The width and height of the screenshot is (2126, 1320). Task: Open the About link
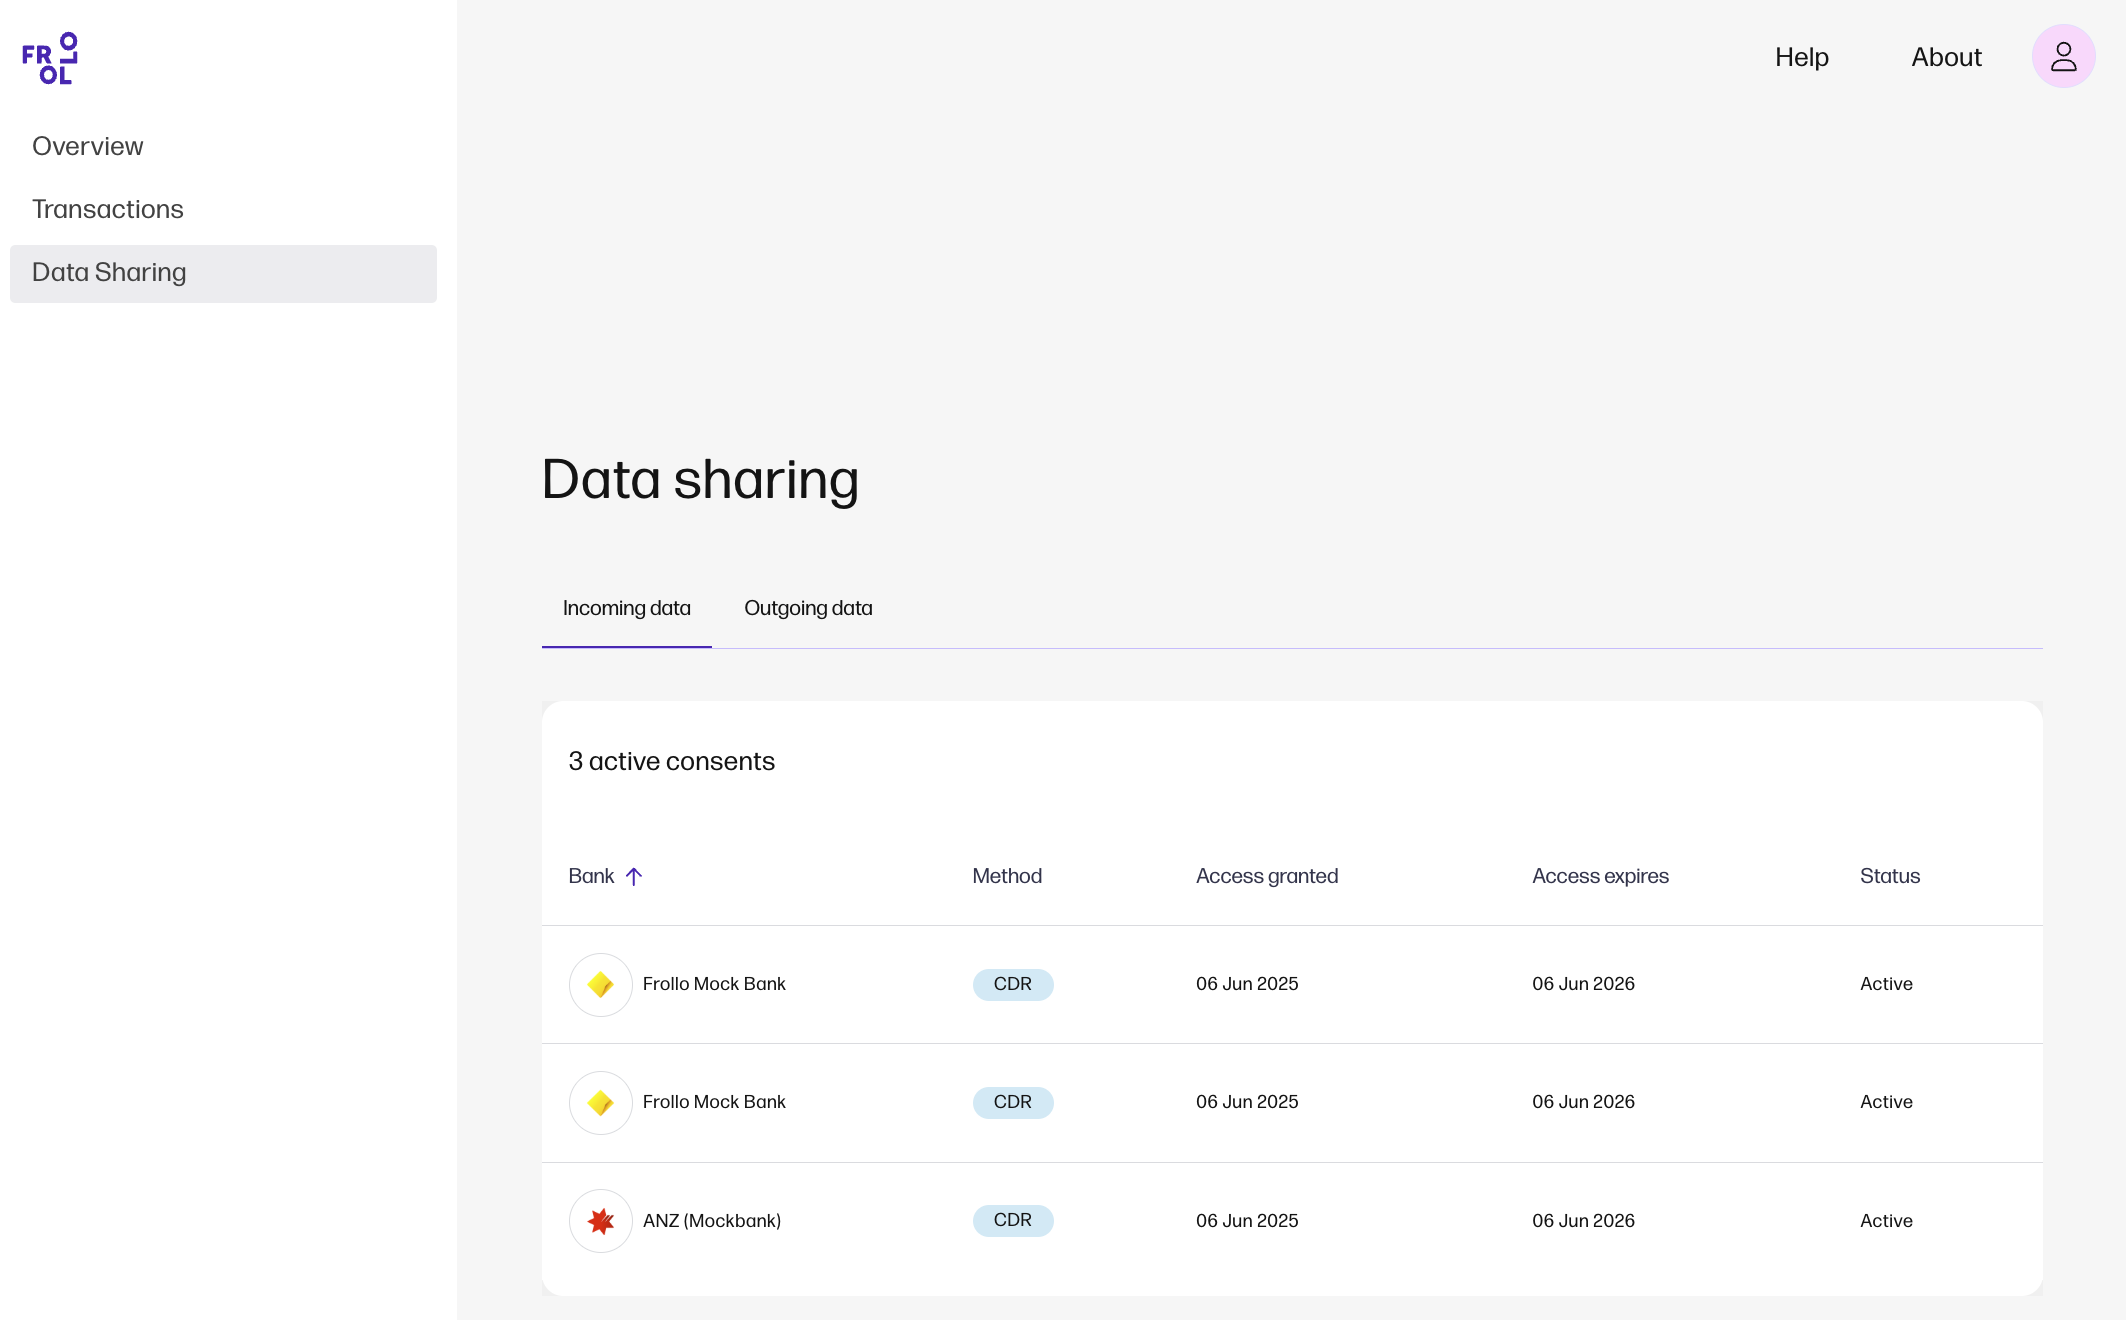[x=1945, y=57]
